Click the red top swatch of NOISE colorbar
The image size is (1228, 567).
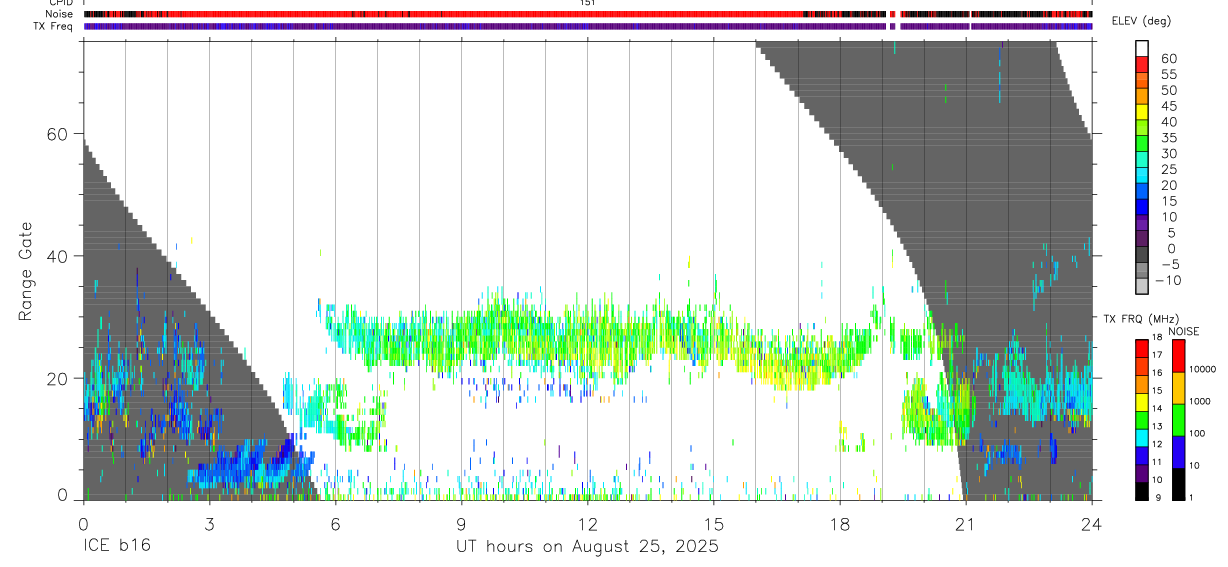click(x=1179, y=355)
